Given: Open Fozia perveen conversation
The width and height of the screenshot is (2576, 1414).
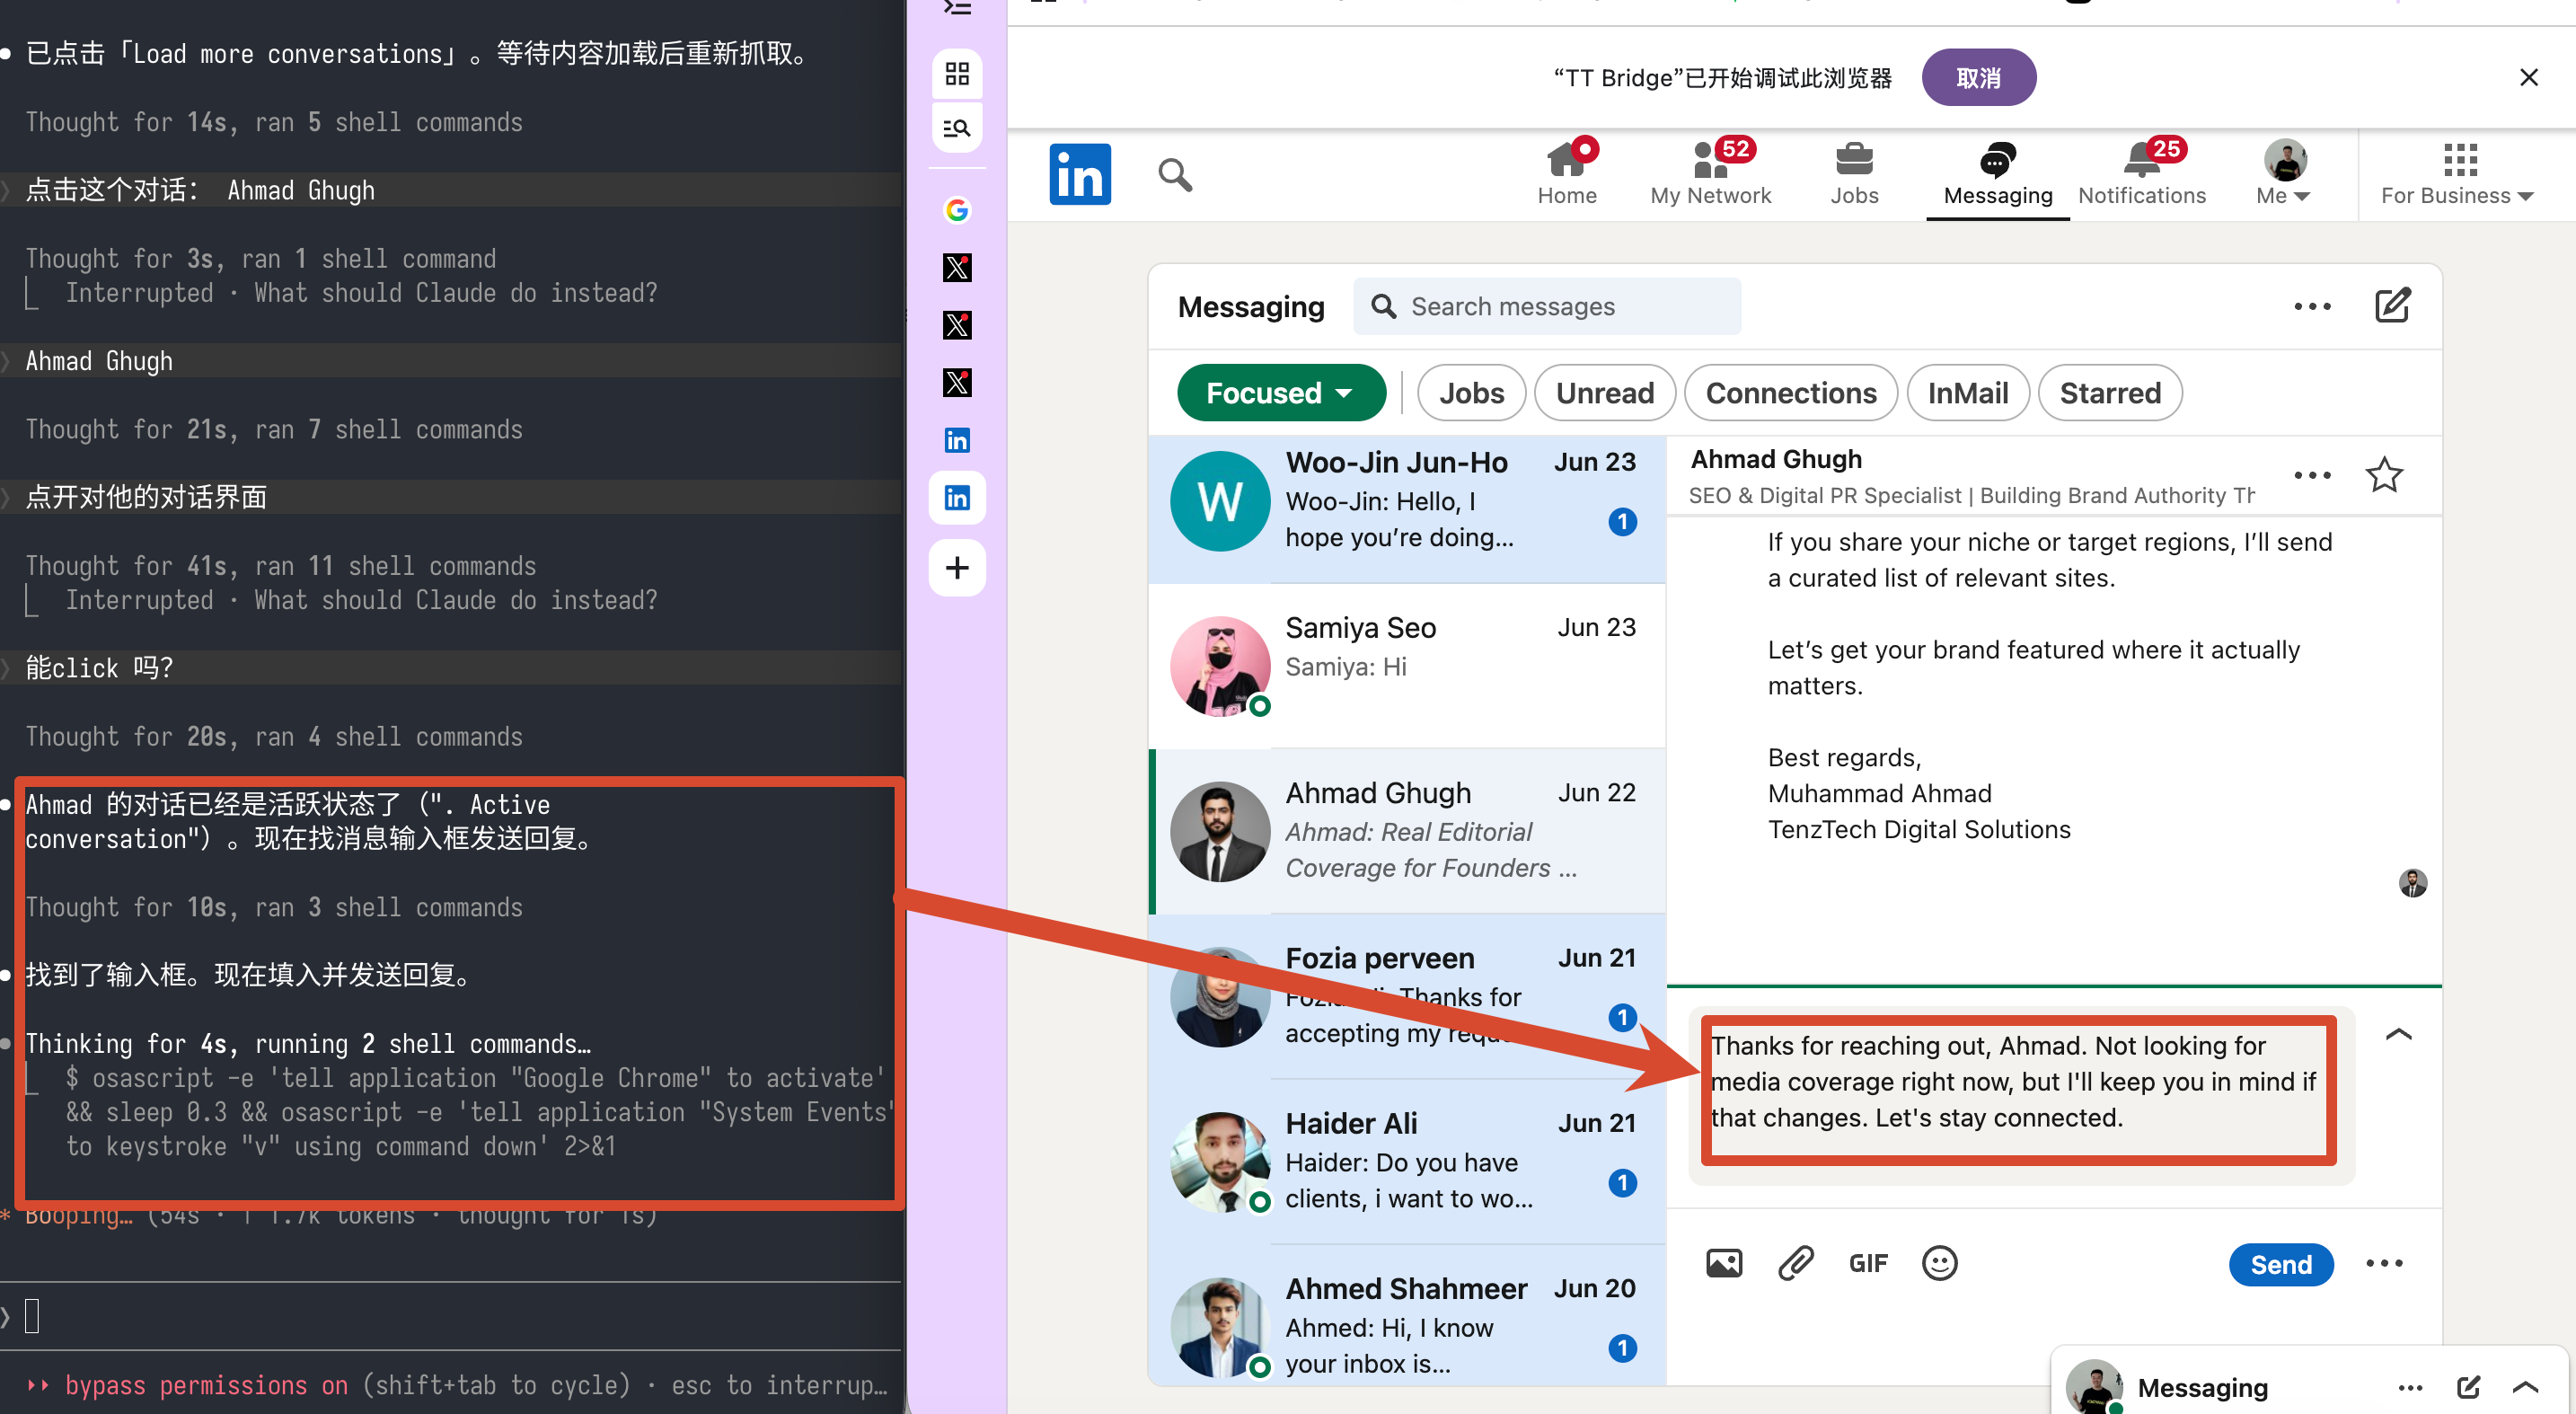Looking at the screenshot, I should click(x=1407, y=996).
